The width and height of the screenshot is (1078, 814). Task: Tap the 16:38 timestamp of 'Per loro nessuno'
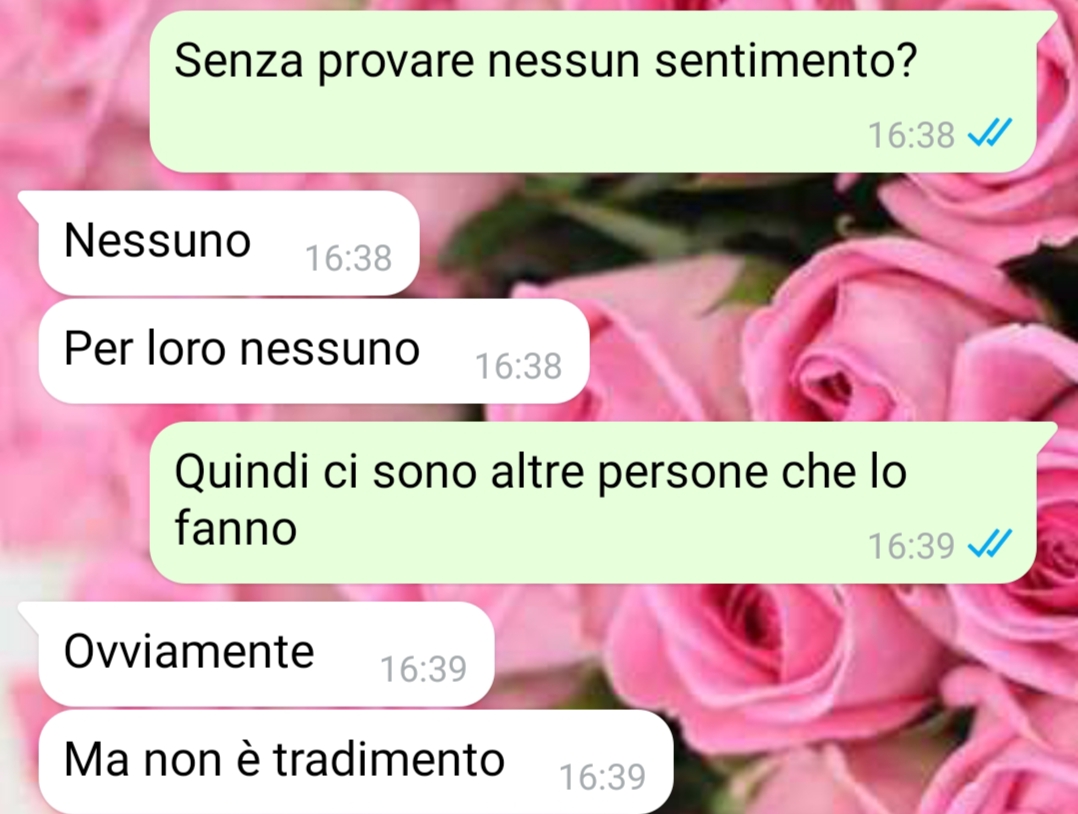coord(518,366)
